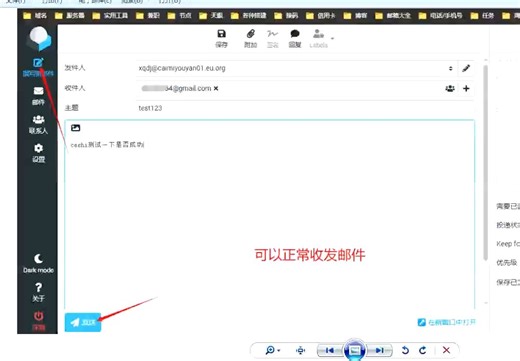Open the 邮件 mail section in sidebar
Viewport: 520px width, 361px height.
click(38, 96)
